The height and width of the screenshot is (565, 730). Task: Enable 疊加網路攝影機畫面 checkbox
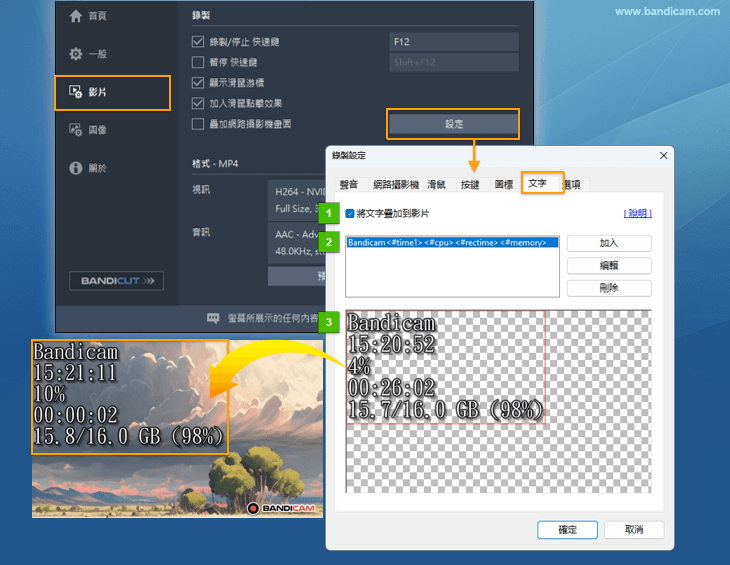click(x=198, y=124)
